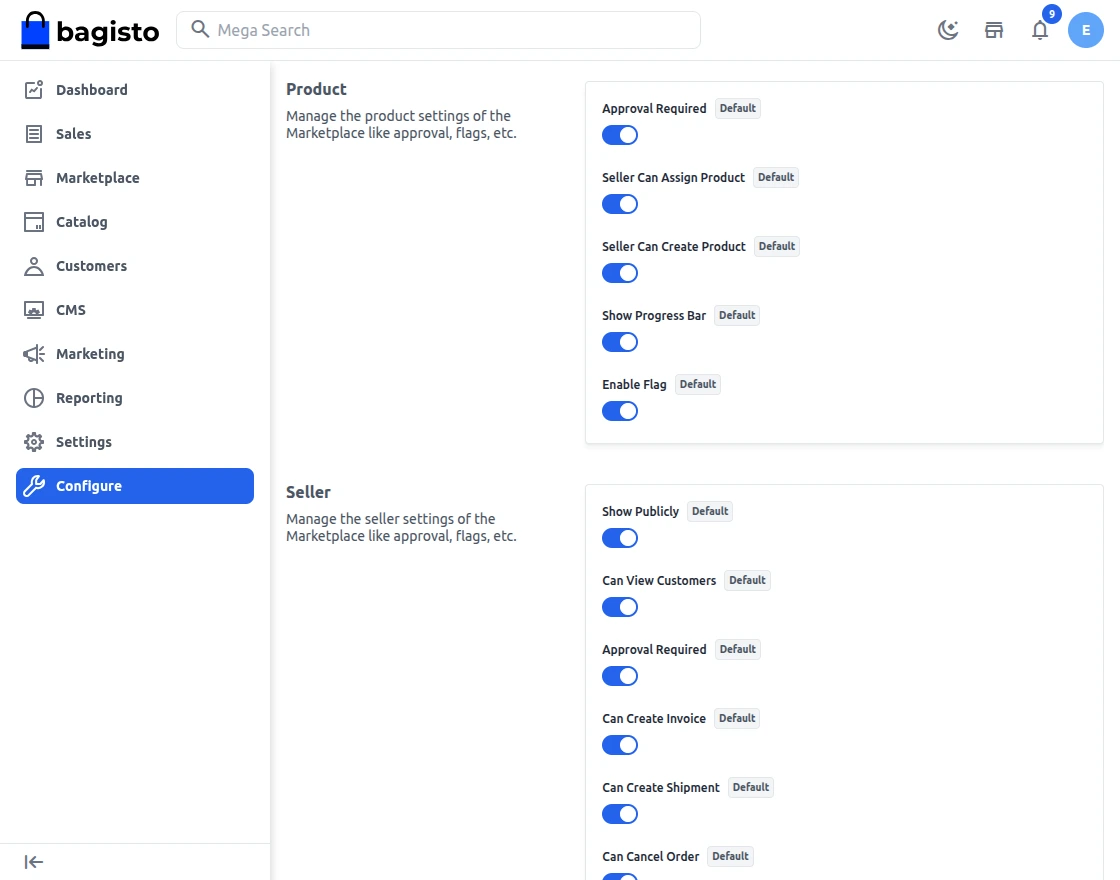Toggle dark mode moon icon
Image resolution: width=1120 pixels, height=880 pixels.
[948, 30]
